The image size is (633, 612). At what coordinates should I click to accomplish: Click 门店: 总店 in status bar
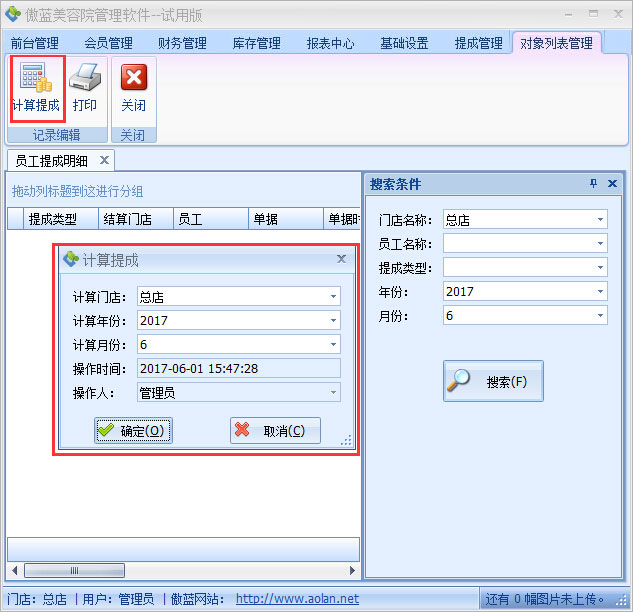pyautogui.click(x=37, y=599)
